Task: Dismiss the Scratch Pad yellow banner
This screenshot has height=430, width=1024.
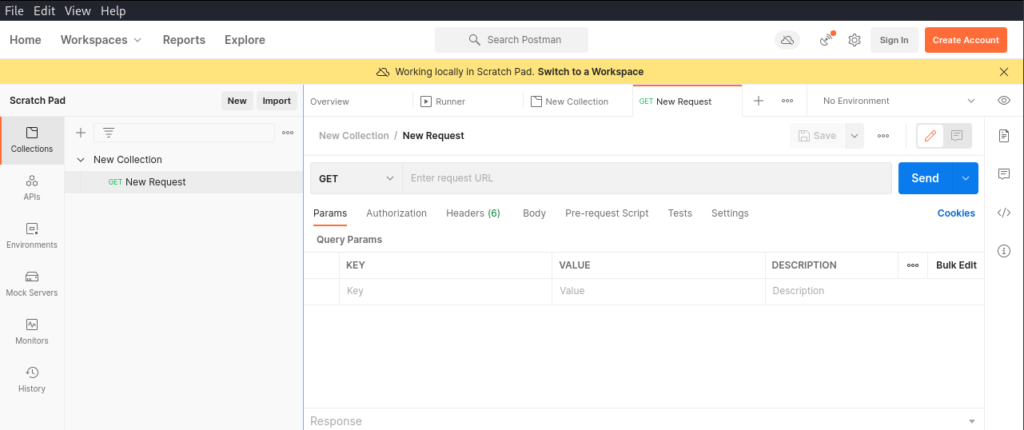Action: click(1004, 72)
